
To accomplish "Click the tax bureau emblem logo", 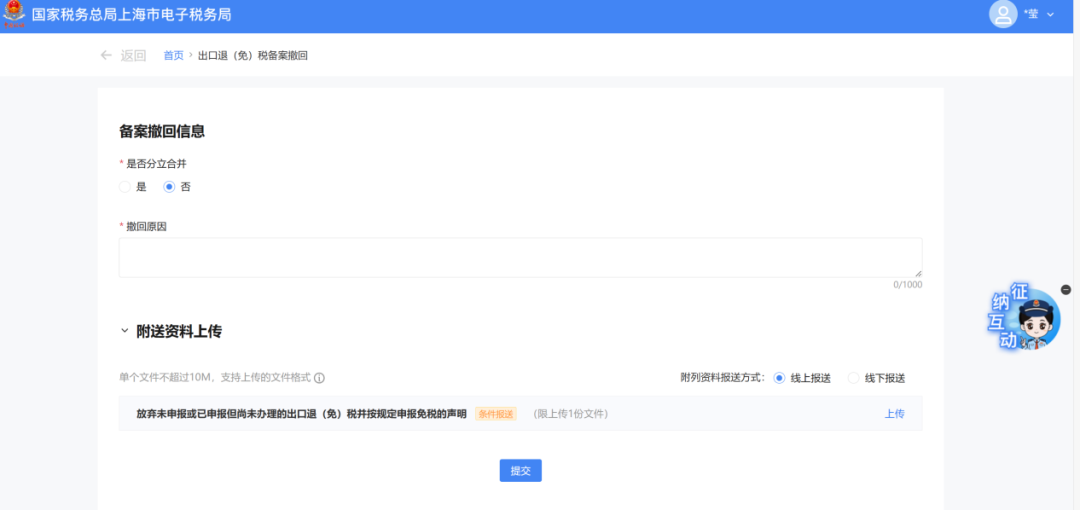I will [x=15, y=15].
